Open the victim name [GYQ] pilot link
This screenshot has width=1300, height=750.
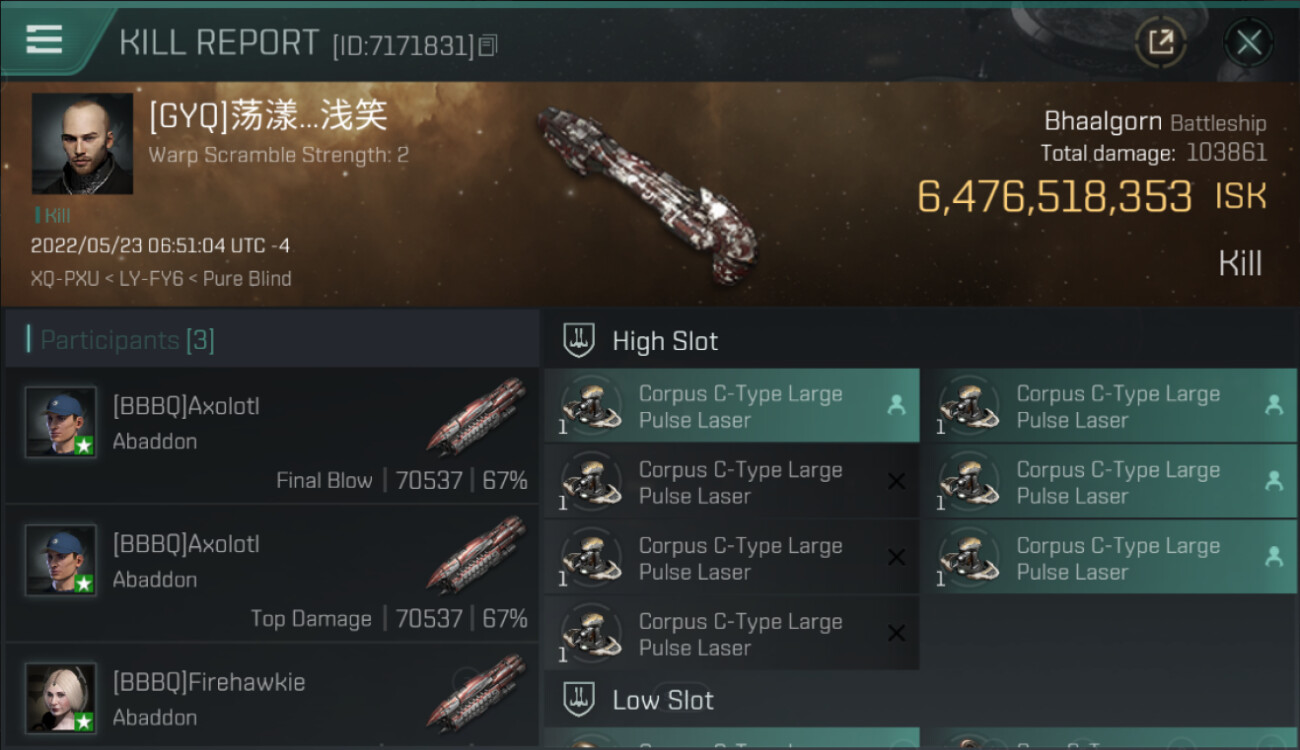[x=267, y=117]
